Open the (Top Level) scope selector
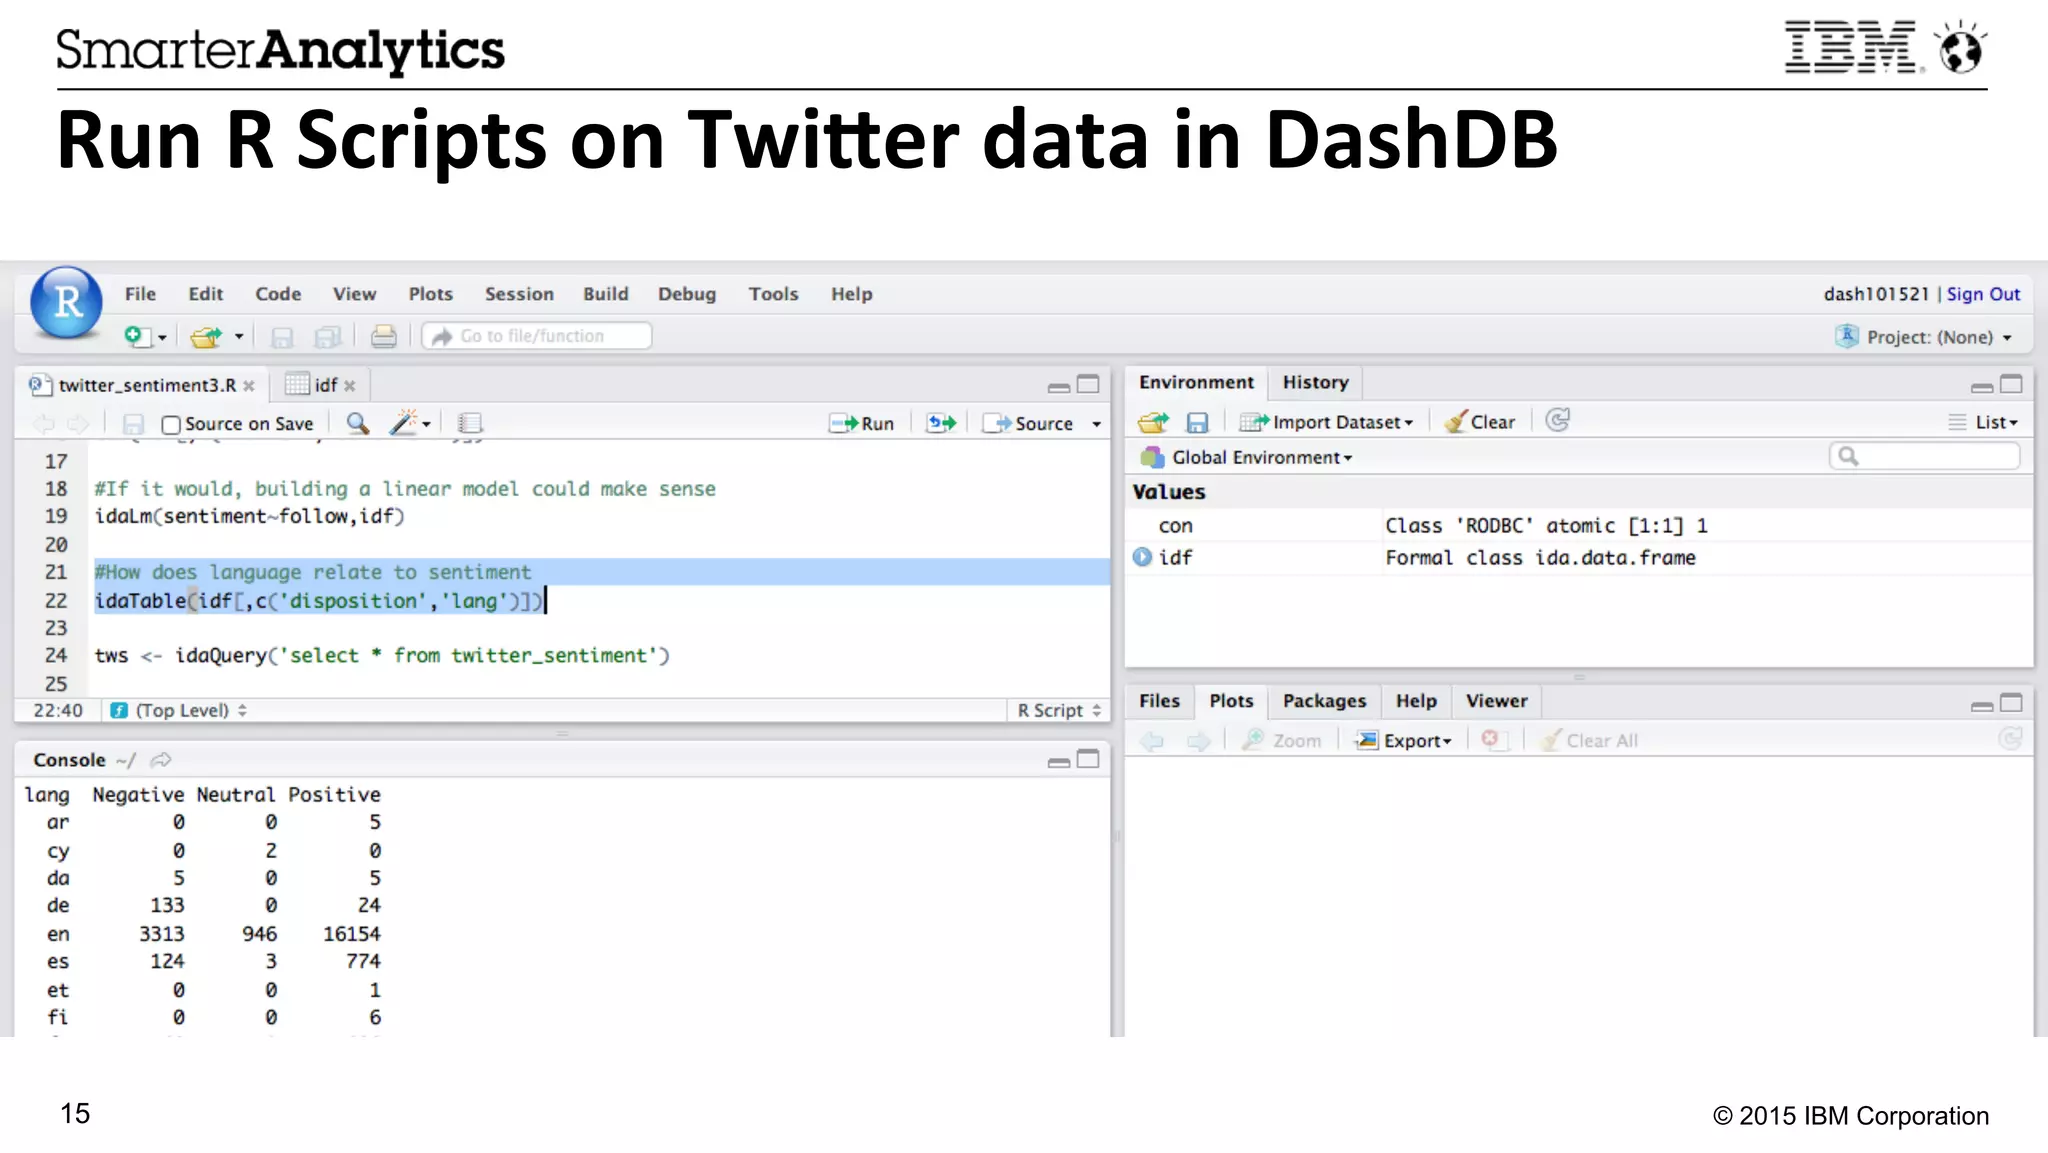 coord(179,710)
